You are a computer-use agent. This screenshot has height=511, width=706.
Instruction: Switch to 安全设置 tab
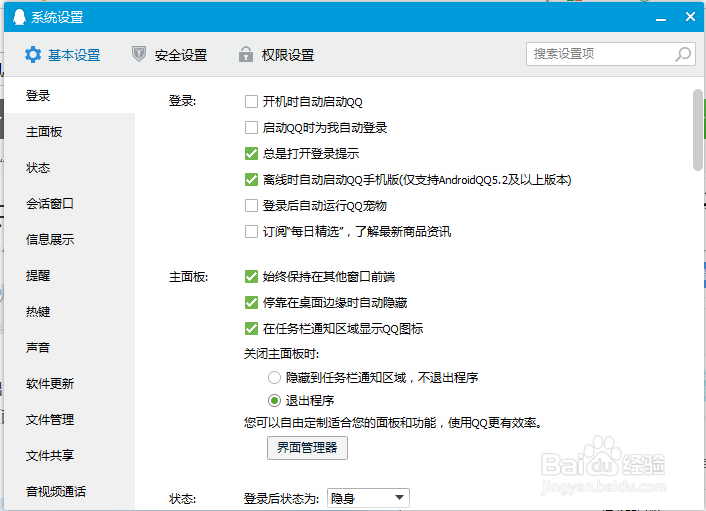pos(169,55)
